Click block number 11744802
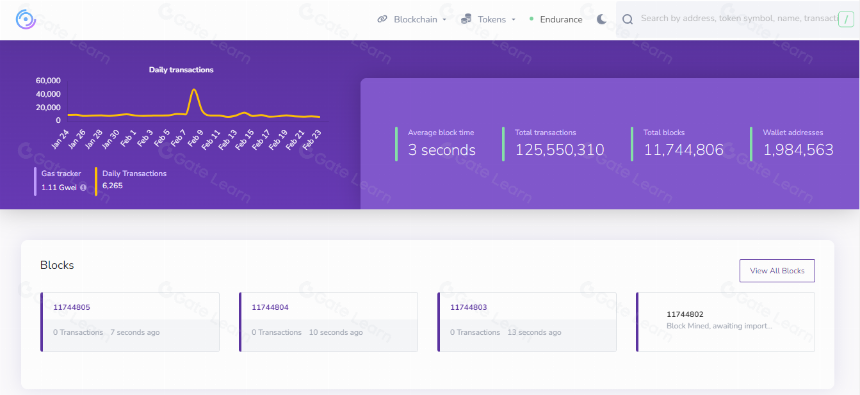 click(685, 314)
